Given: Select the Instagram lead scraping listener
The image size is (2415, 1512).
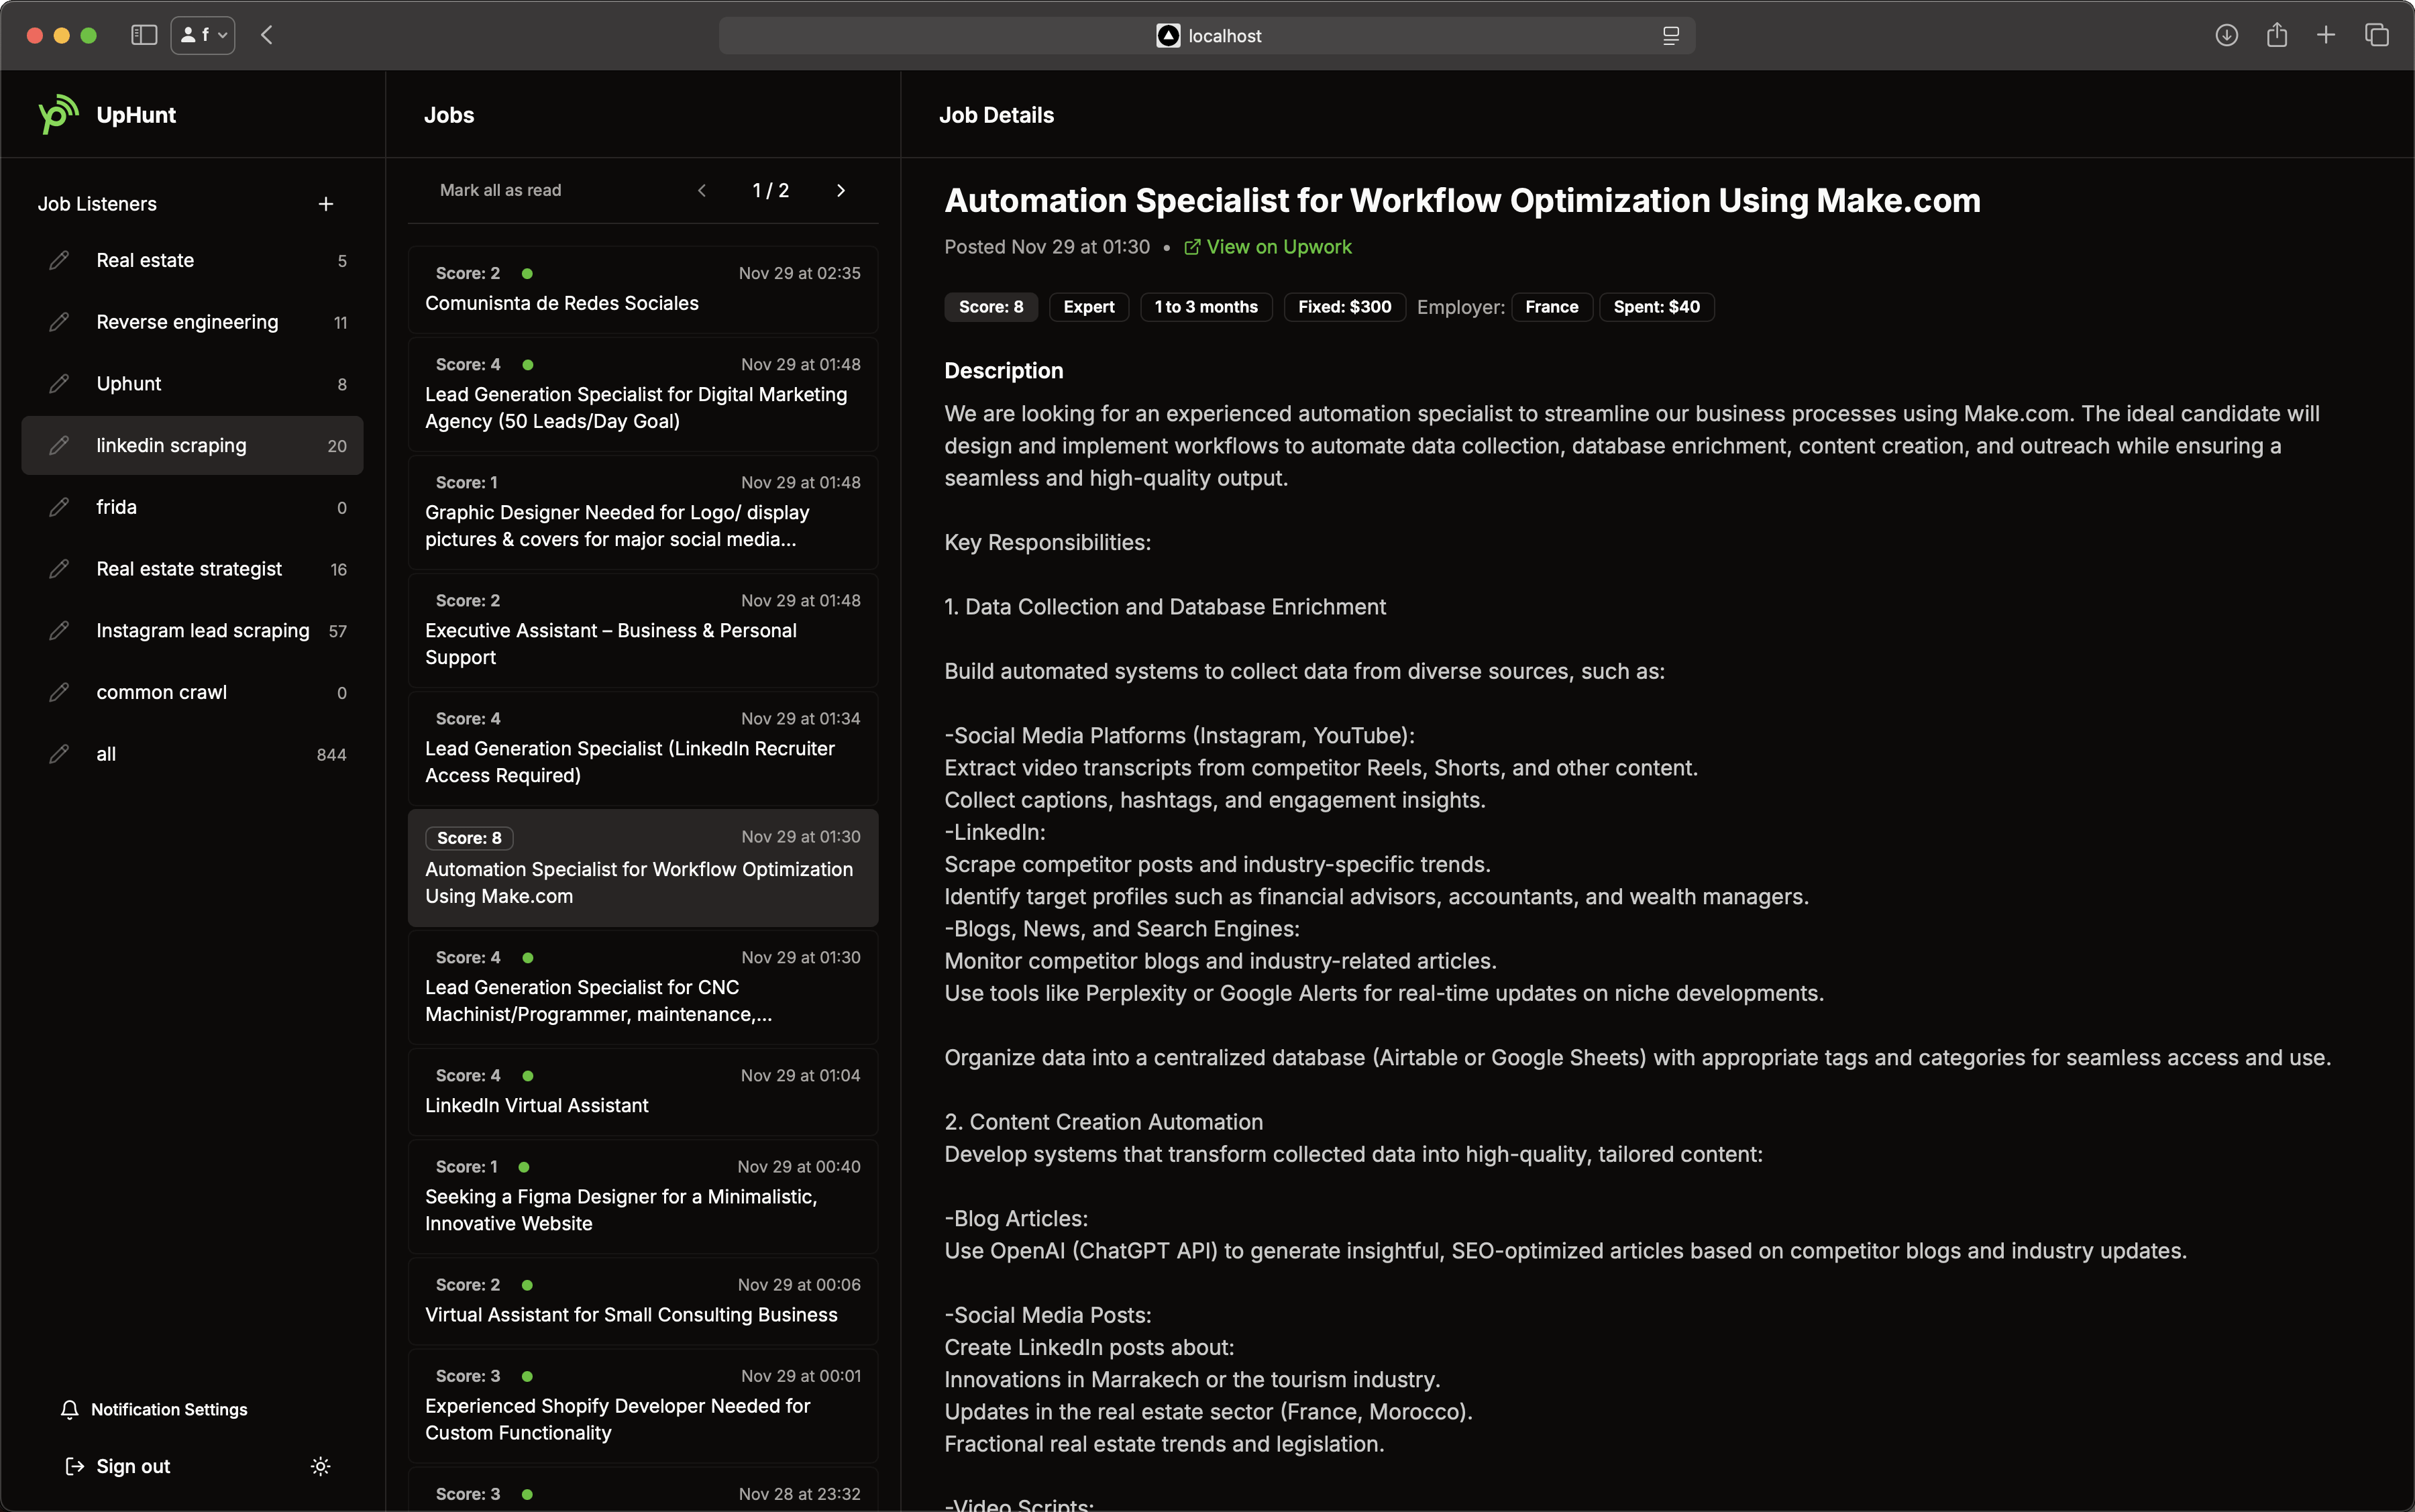Looking at the screenshot, I should (202, 630).
